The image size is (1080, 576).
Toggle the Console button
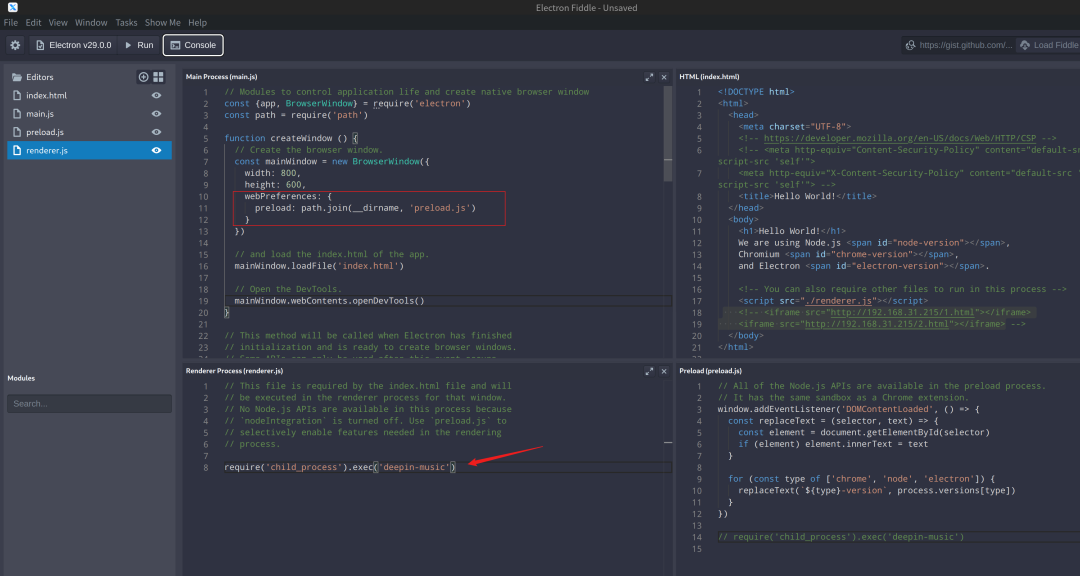pos(193,45)
